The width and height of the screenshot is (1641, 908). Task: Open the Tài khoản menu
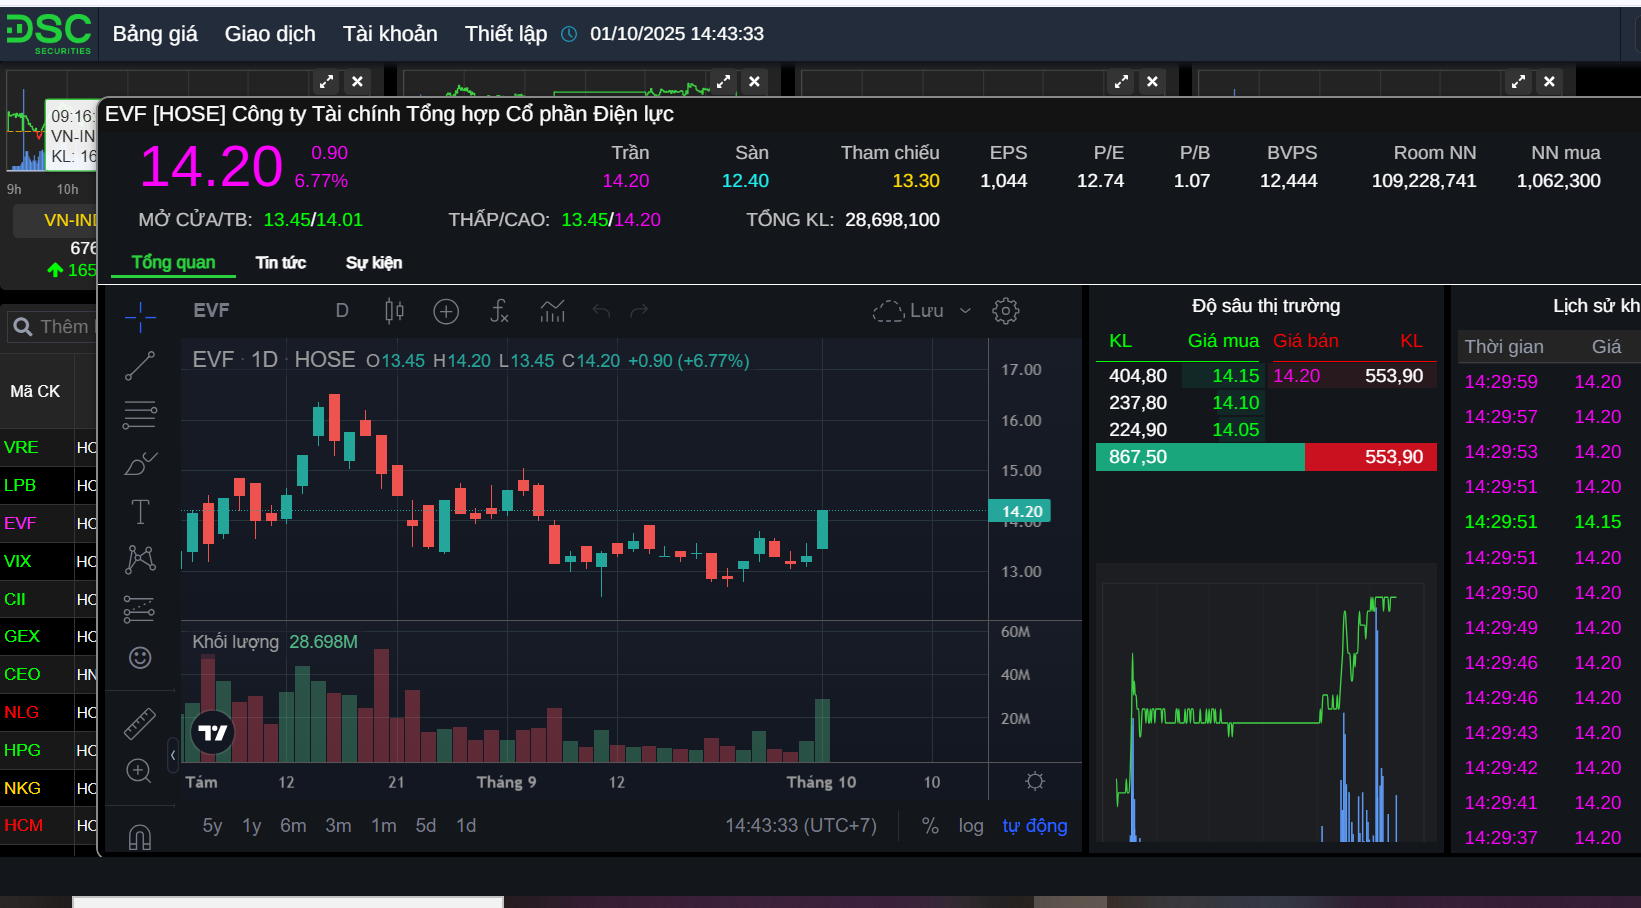click(x=390, y=34)
